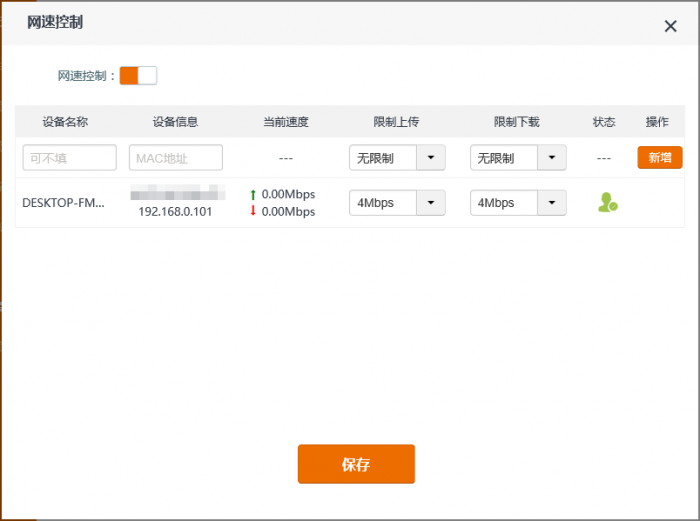The width and height of the screenshot is (700, 521).
Task: Click the 状态 column header
Action: pos(604,122)
